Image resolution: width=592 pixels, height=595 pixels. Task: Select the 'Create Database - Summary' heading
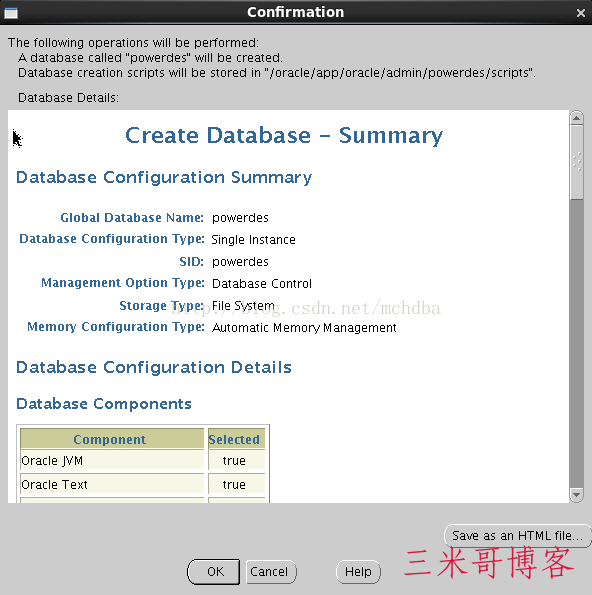pos(284,135)
